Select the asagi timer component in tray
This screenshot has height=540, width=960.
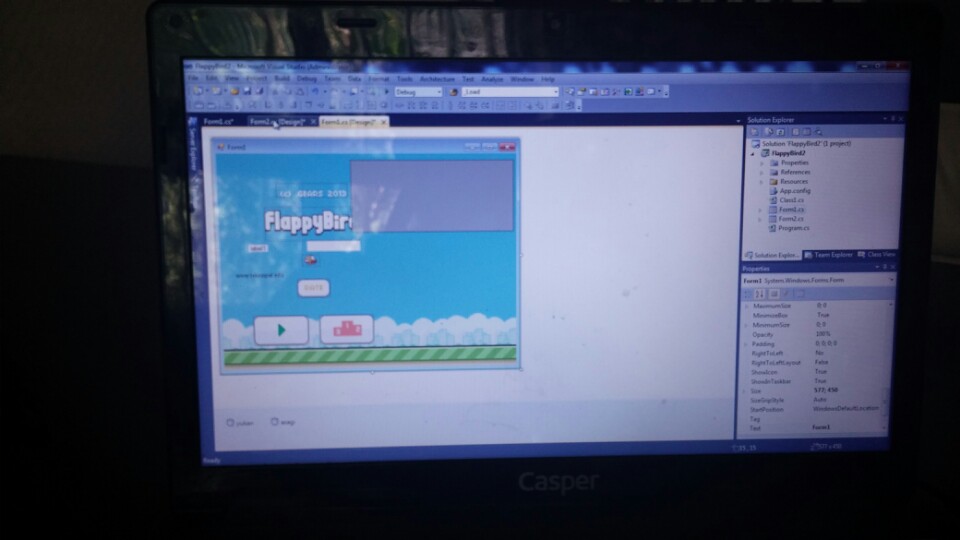pyautogui.click(x=283, y=422)
